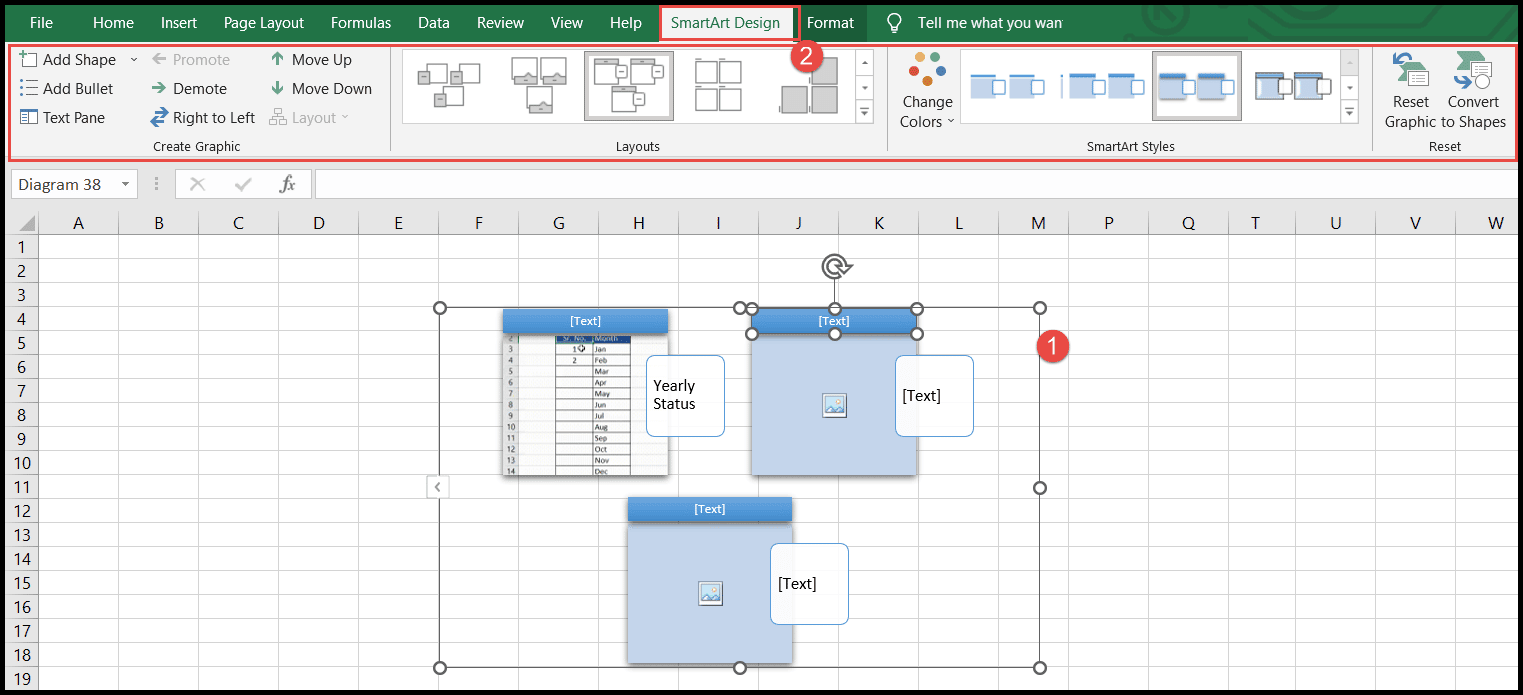Expand the Layouts gallery with More arrow
This screenshot has height=695, width=1523.
pos(864,112)
